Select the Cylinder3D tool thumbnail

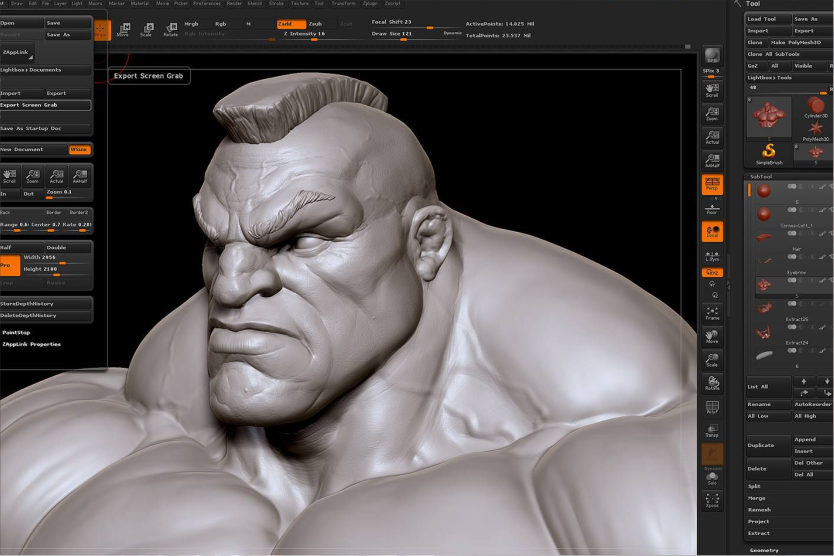click(815, 107)
